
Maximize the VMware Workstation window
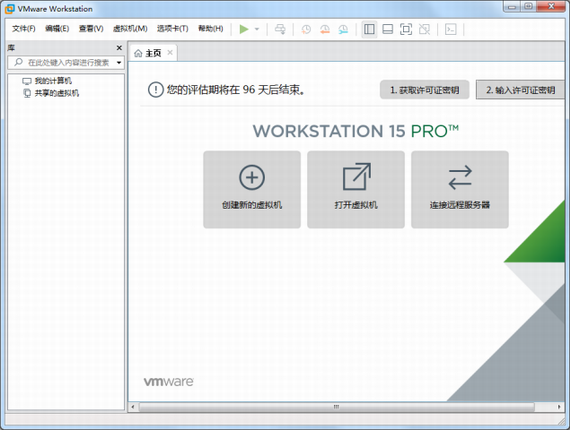tap(529, 7)
